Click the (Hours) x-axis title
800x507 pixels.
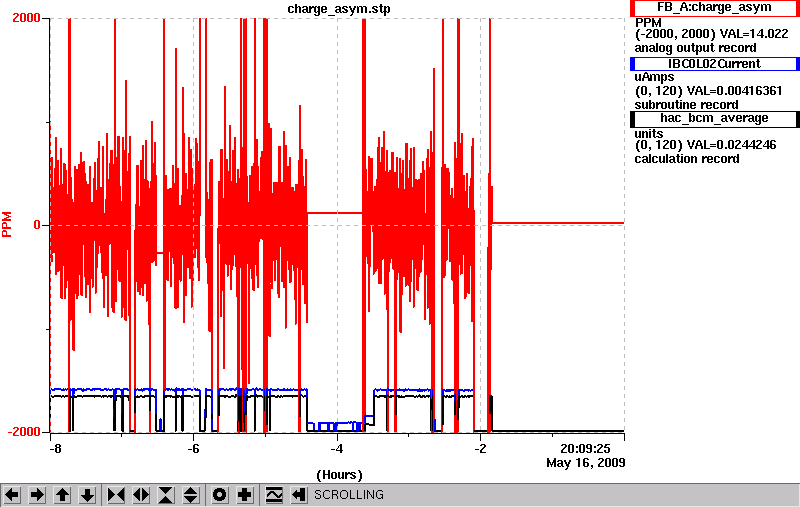click(x=339, y=475)
